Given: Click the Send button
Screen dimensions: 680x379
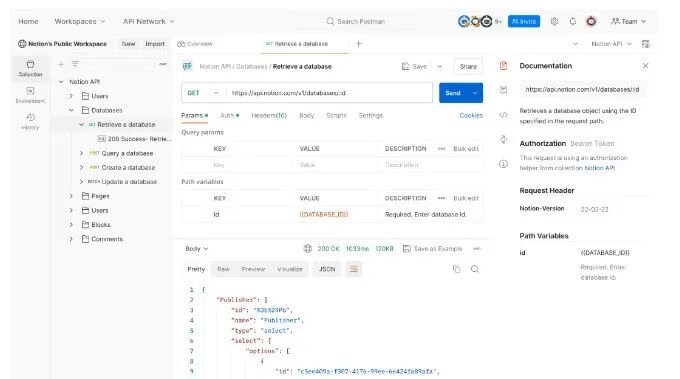Looking at the screenshot, I should click(x=453, y=93).
